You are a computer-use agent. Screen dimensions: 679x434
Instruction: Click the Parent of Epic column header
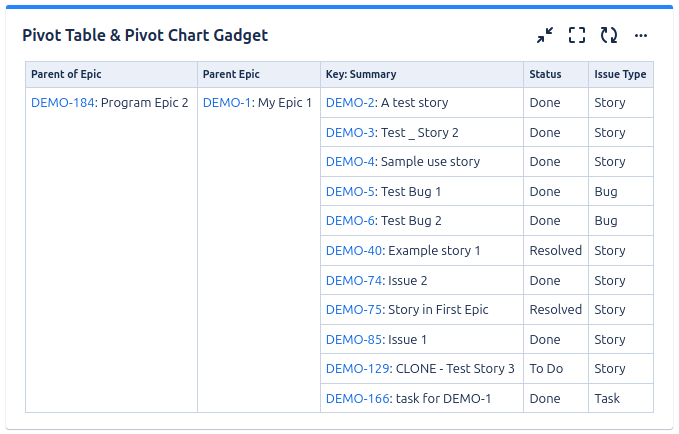66,74
